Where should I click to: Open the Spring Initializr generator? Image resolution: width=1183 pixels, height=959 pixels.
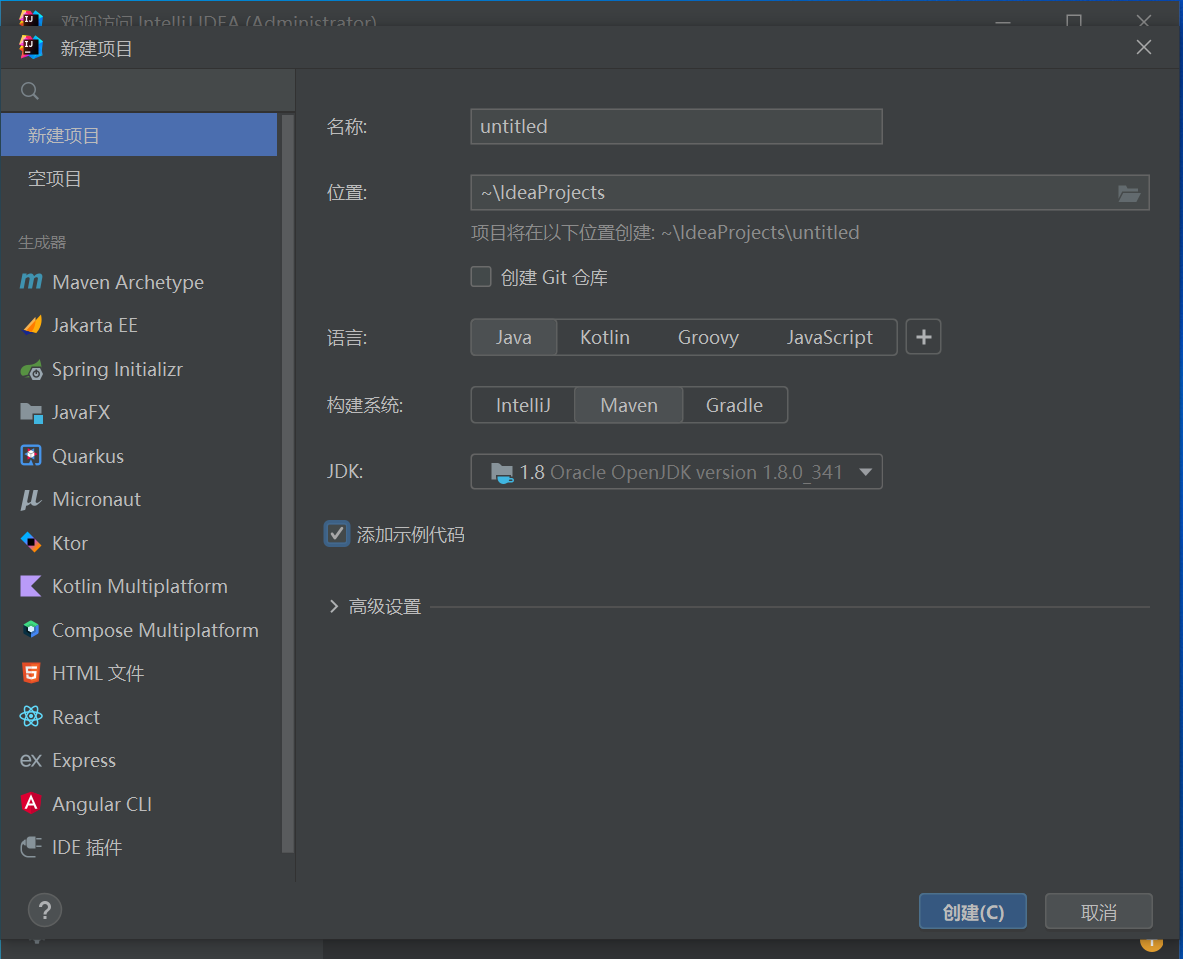pyautogui.click(x=117, y=369)
